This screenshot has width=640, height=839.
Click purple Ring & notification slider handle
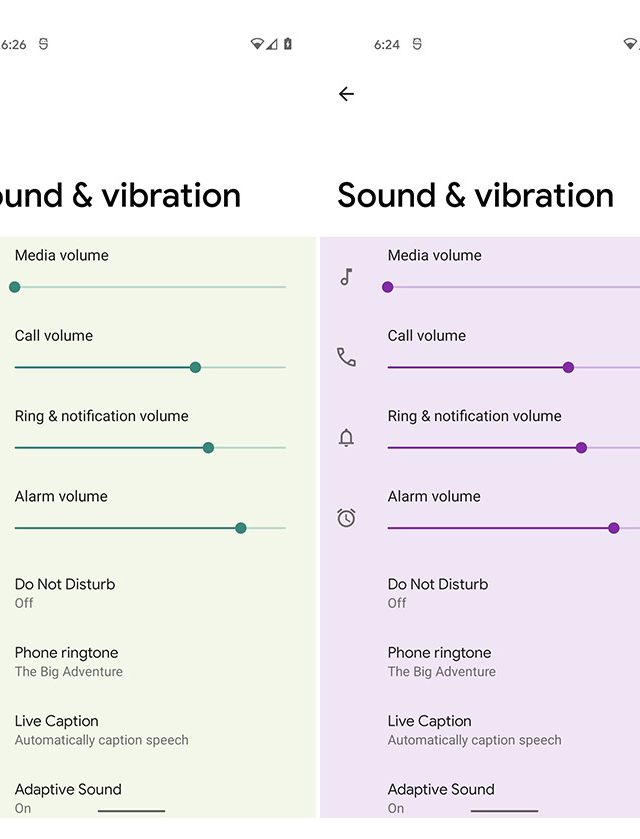[x=581, y=448]
